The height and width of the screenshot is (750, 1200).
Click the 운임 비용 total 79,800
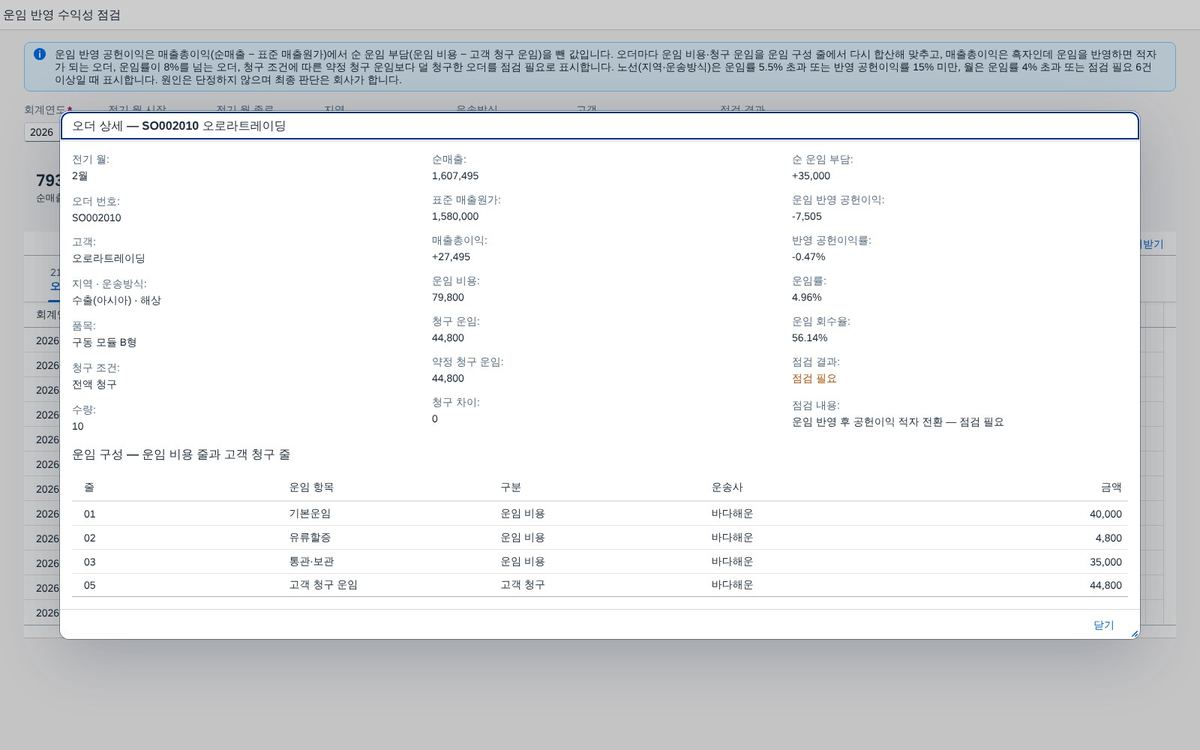tap(448, 297)
